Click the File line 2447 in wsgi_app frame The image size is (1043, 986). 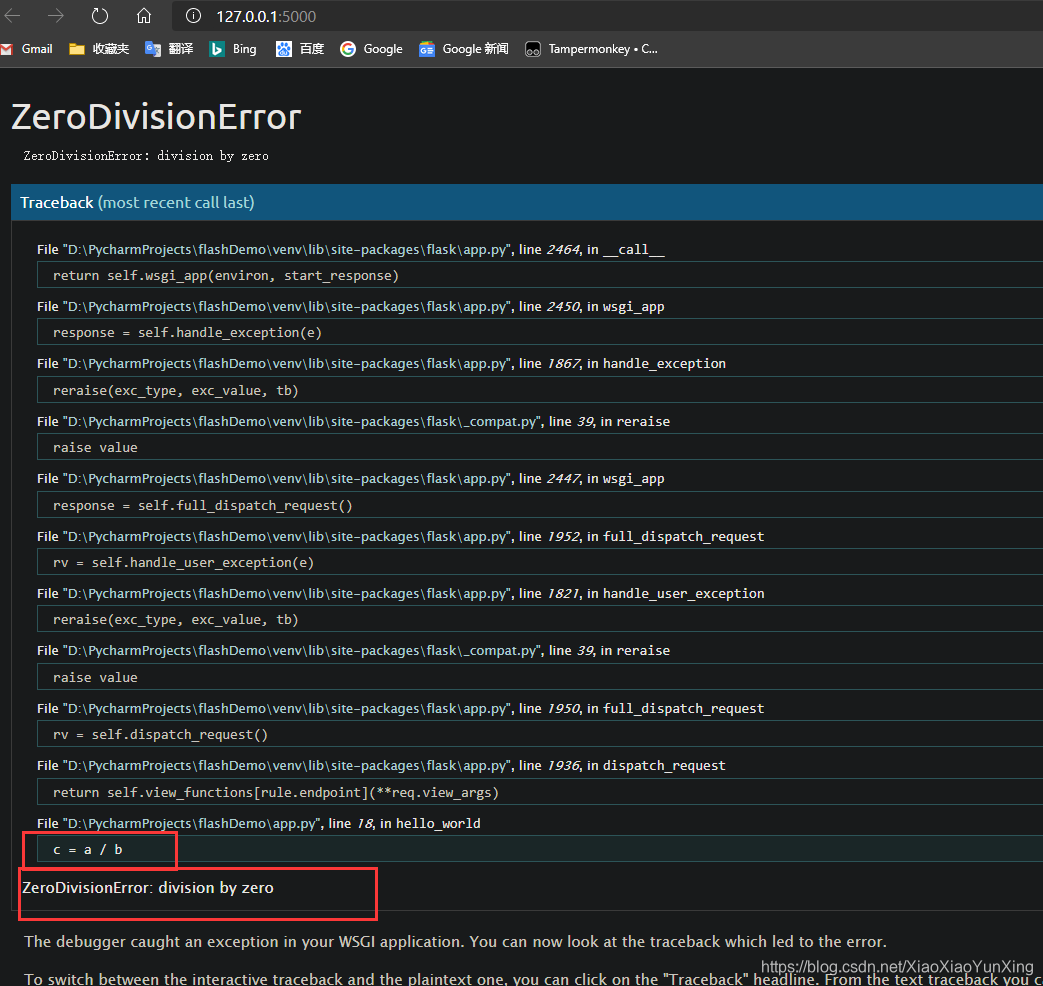coord(351,479)
